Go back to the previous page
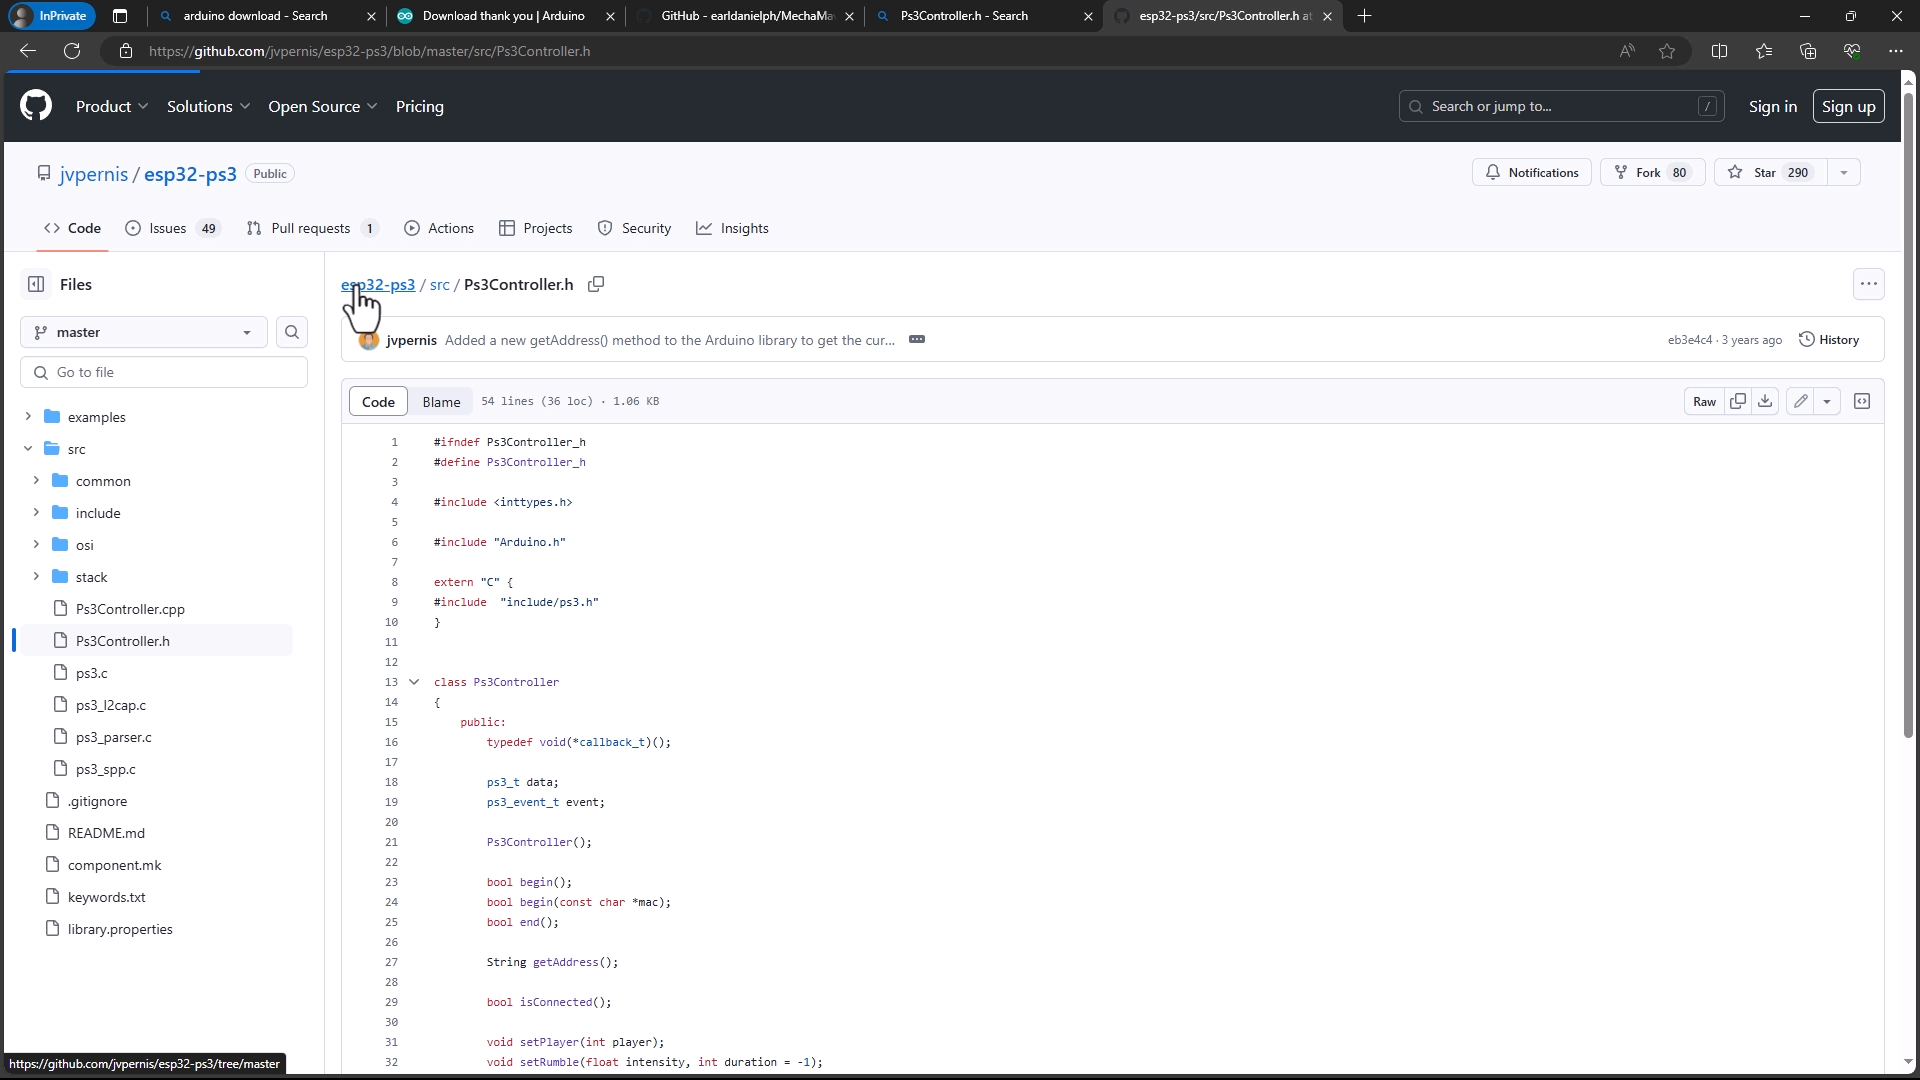The height and width of the screenshot is (1080, 1920). coord(28,51)
